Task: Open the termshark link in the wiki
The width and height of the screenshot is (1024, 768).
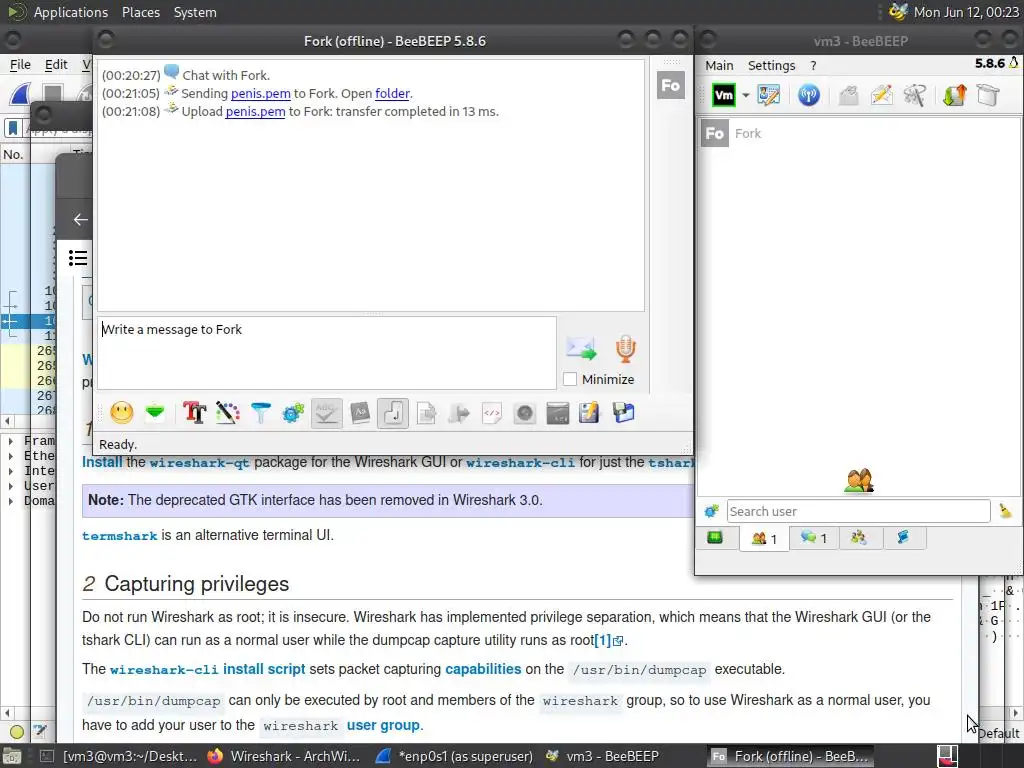Action: coord(120,536)
